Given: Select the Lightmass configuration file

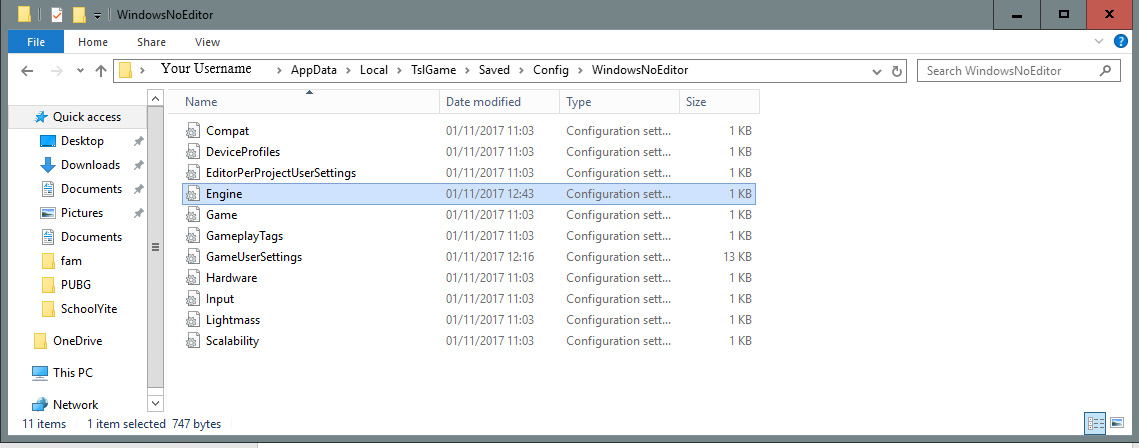Looking at the screenshot, I should pyautogui.click(x=469, y=319).
